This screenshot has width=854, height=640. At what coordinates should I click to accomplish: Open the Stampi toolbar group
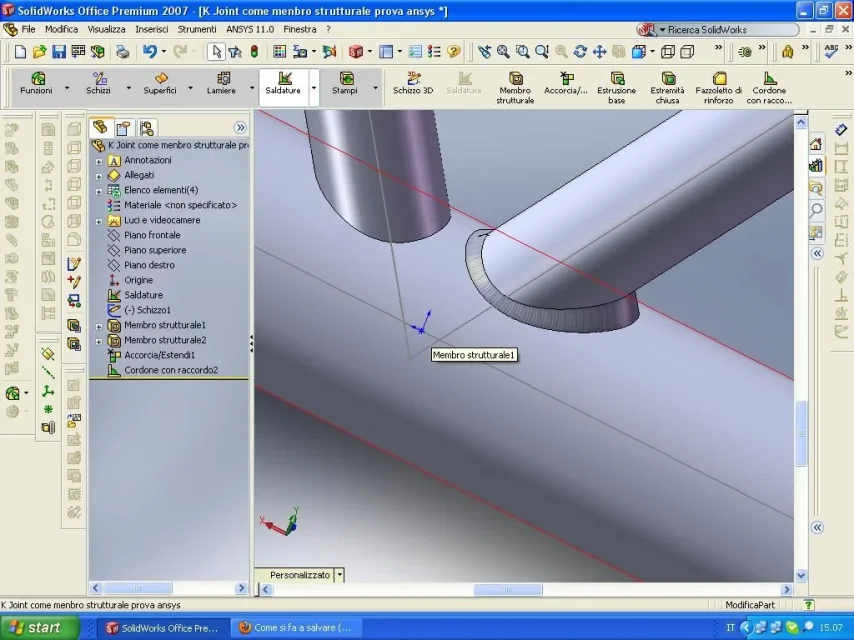click(345, 83)
